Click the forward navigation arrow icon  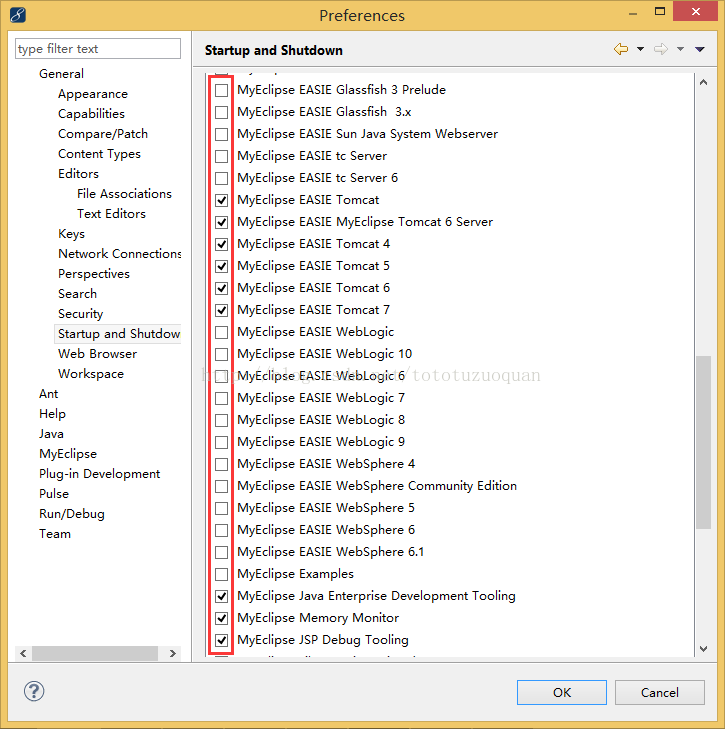(660, 49)
